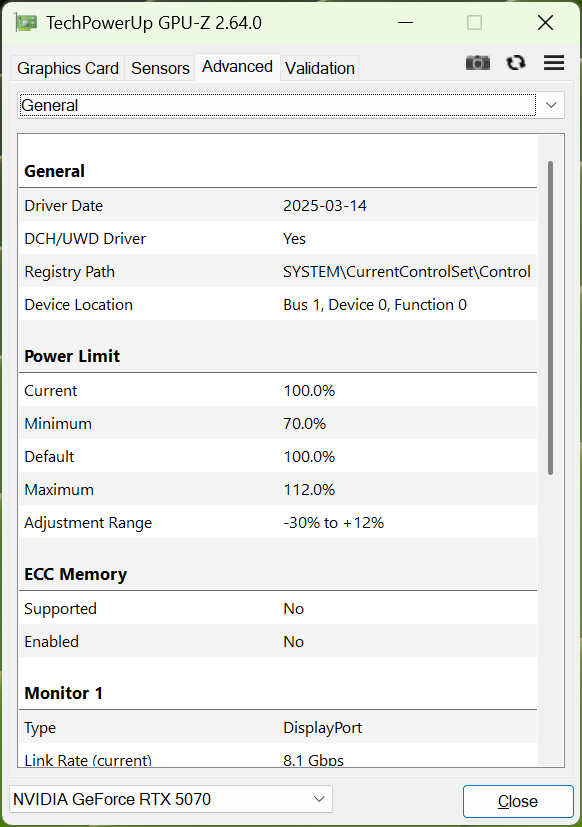Click the vertical scrollbar thumb

[x=550, y=318]
